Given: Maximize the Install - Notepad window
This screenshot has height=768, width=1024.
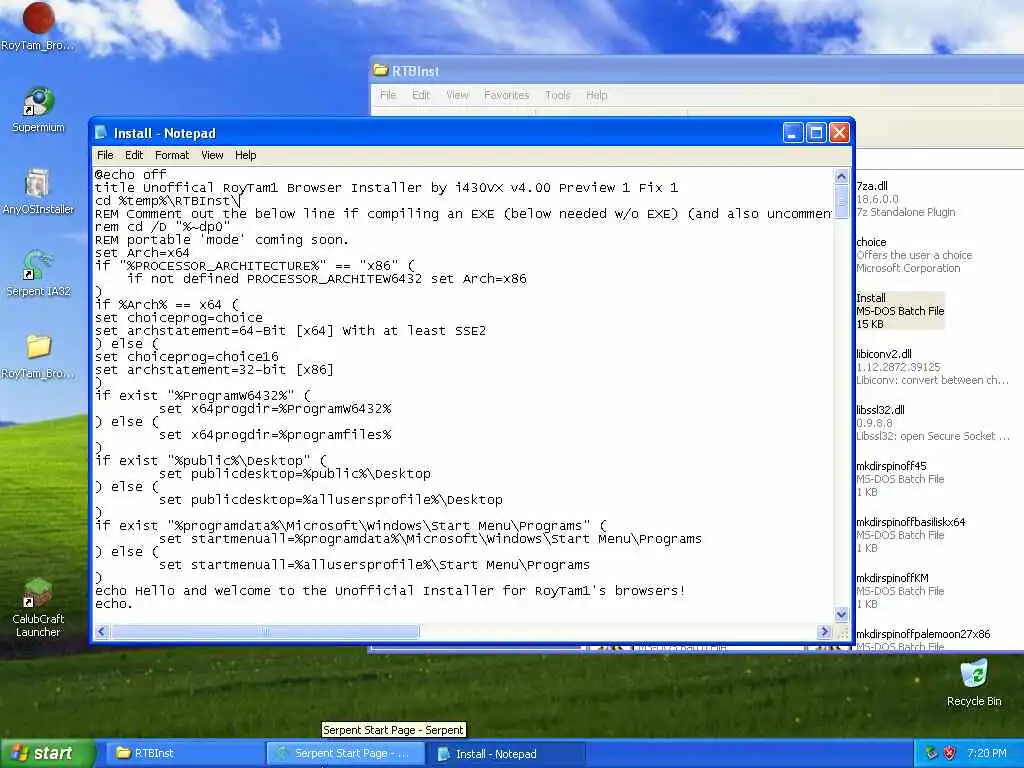Looking at the screenshot, I should (816, 133).
